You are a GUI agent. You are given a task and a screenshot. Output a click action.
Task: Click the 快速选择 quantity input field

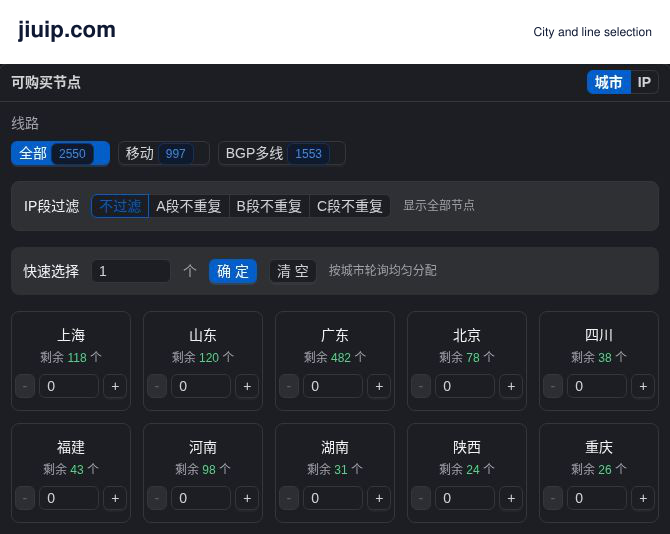[131, 271]
